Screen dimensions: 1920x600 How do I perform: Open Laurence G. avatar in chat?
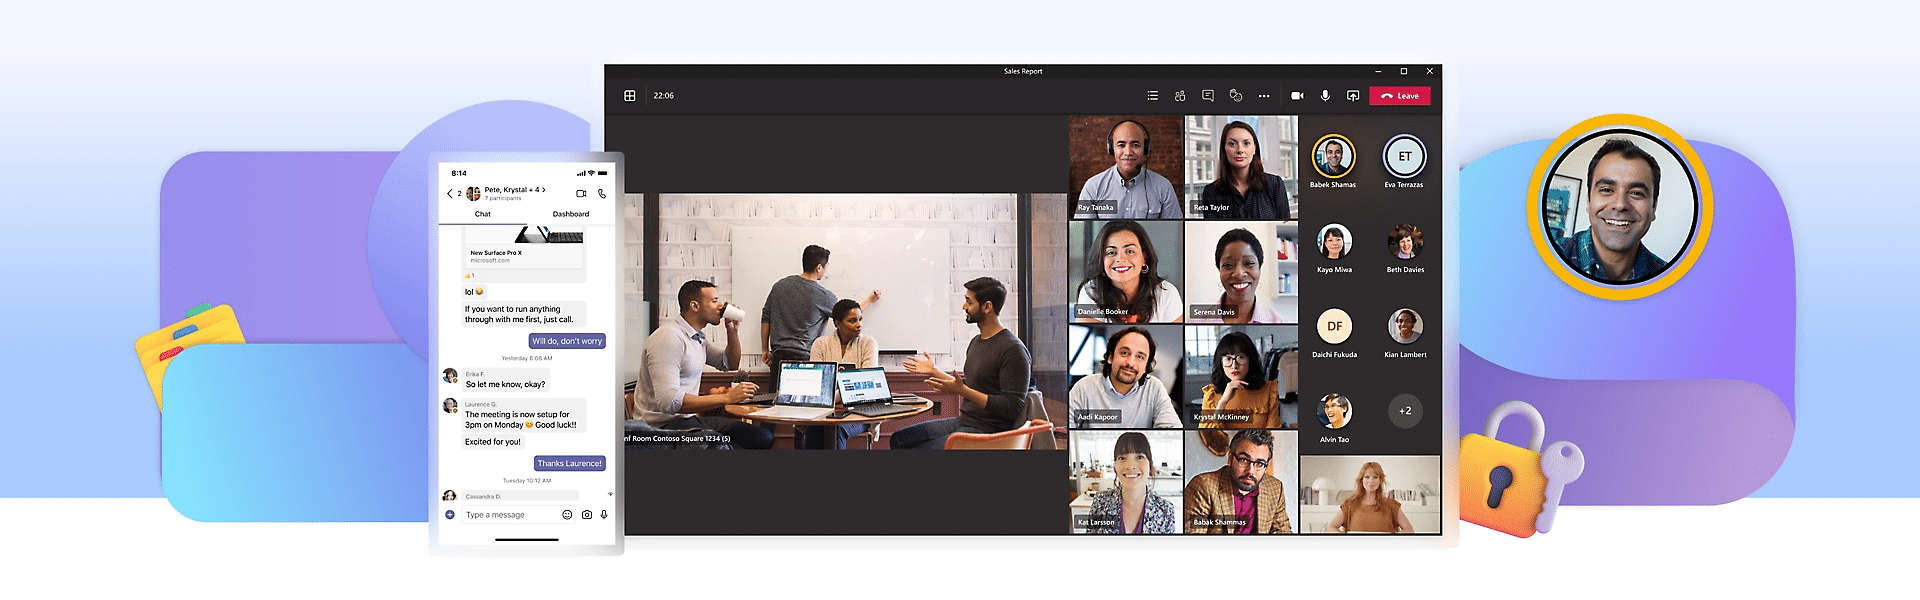[x=450, y=406]
